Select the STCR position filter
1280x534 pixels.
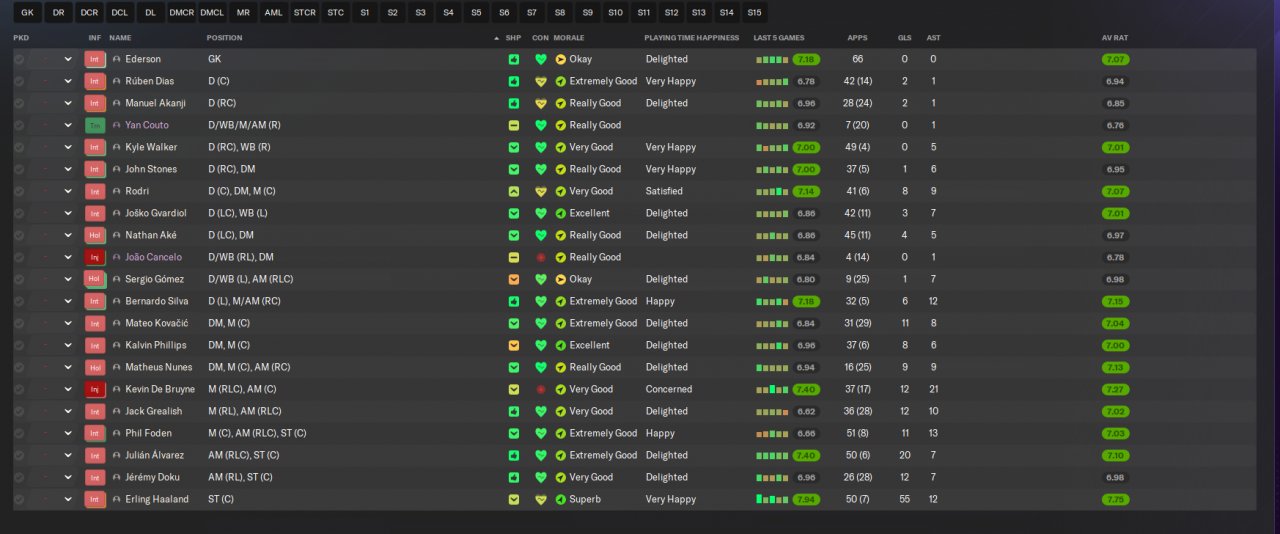304,13
